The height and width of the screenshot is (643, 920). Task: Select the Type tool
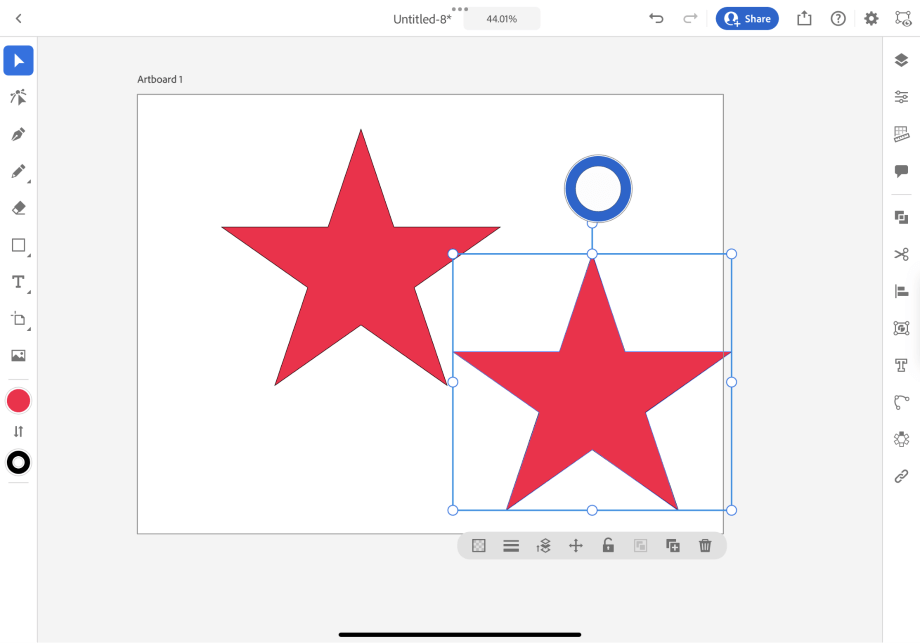click(x=18, y=282)
